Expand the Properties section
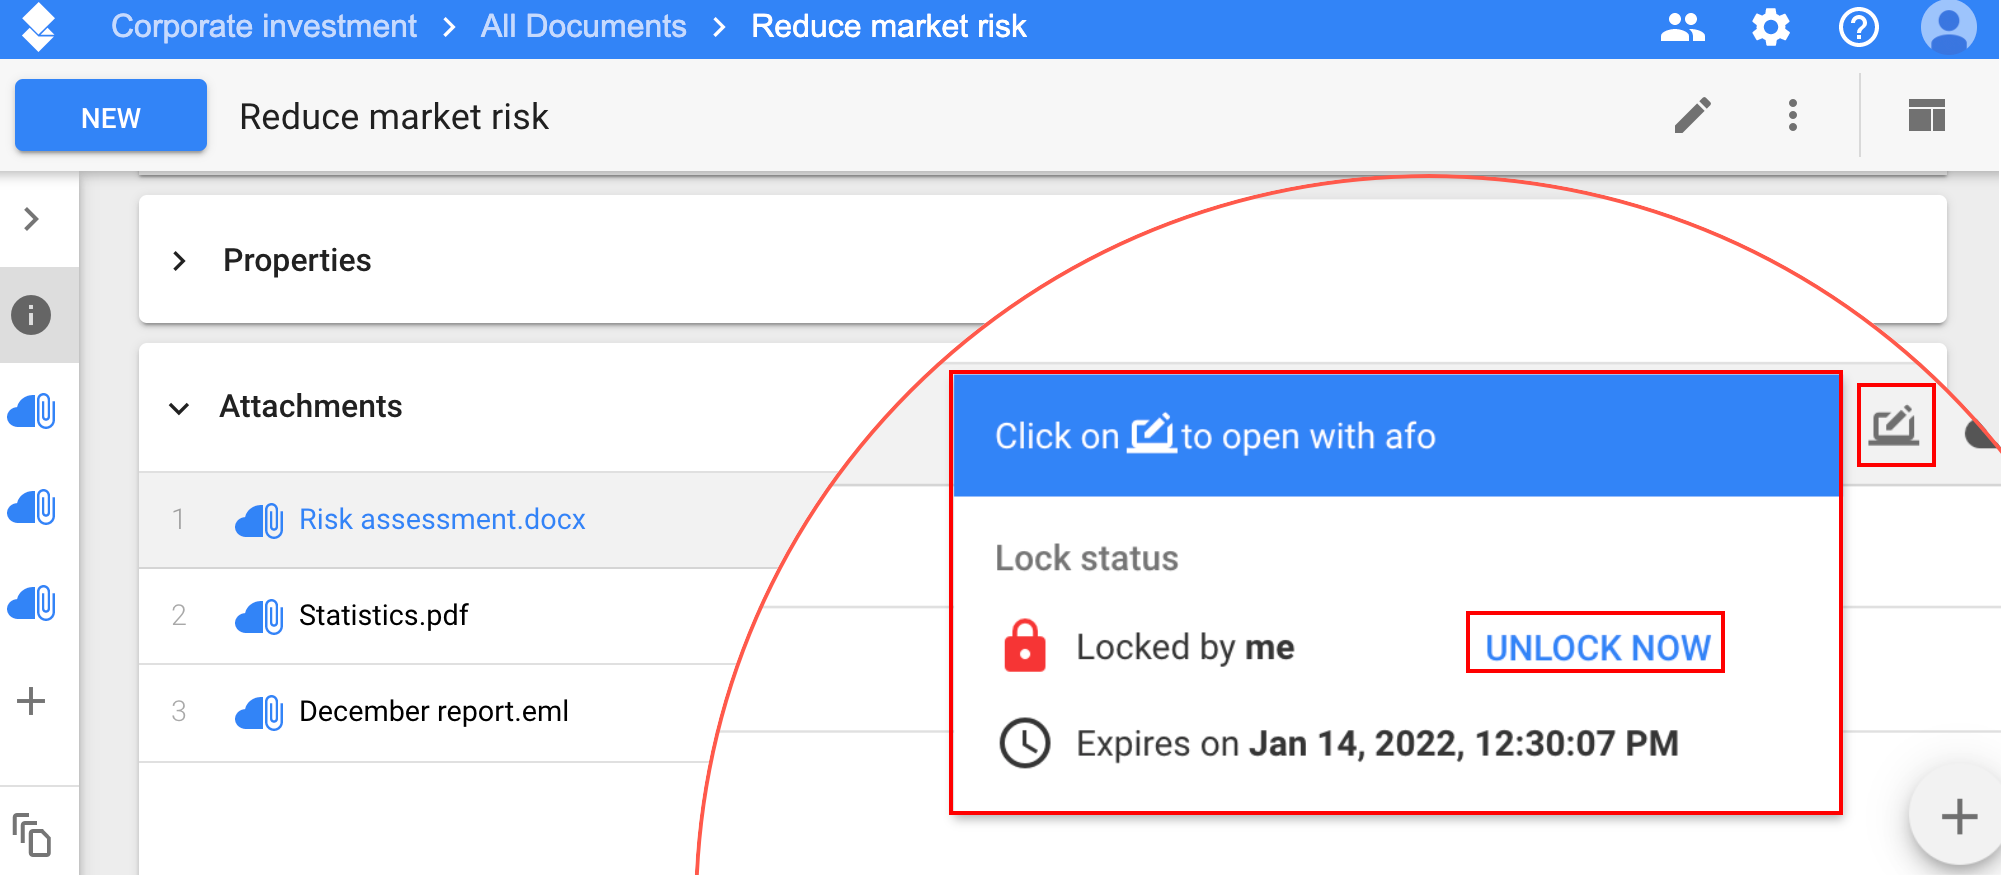This screenshot has height=875, width=2001. pos(179,261)
